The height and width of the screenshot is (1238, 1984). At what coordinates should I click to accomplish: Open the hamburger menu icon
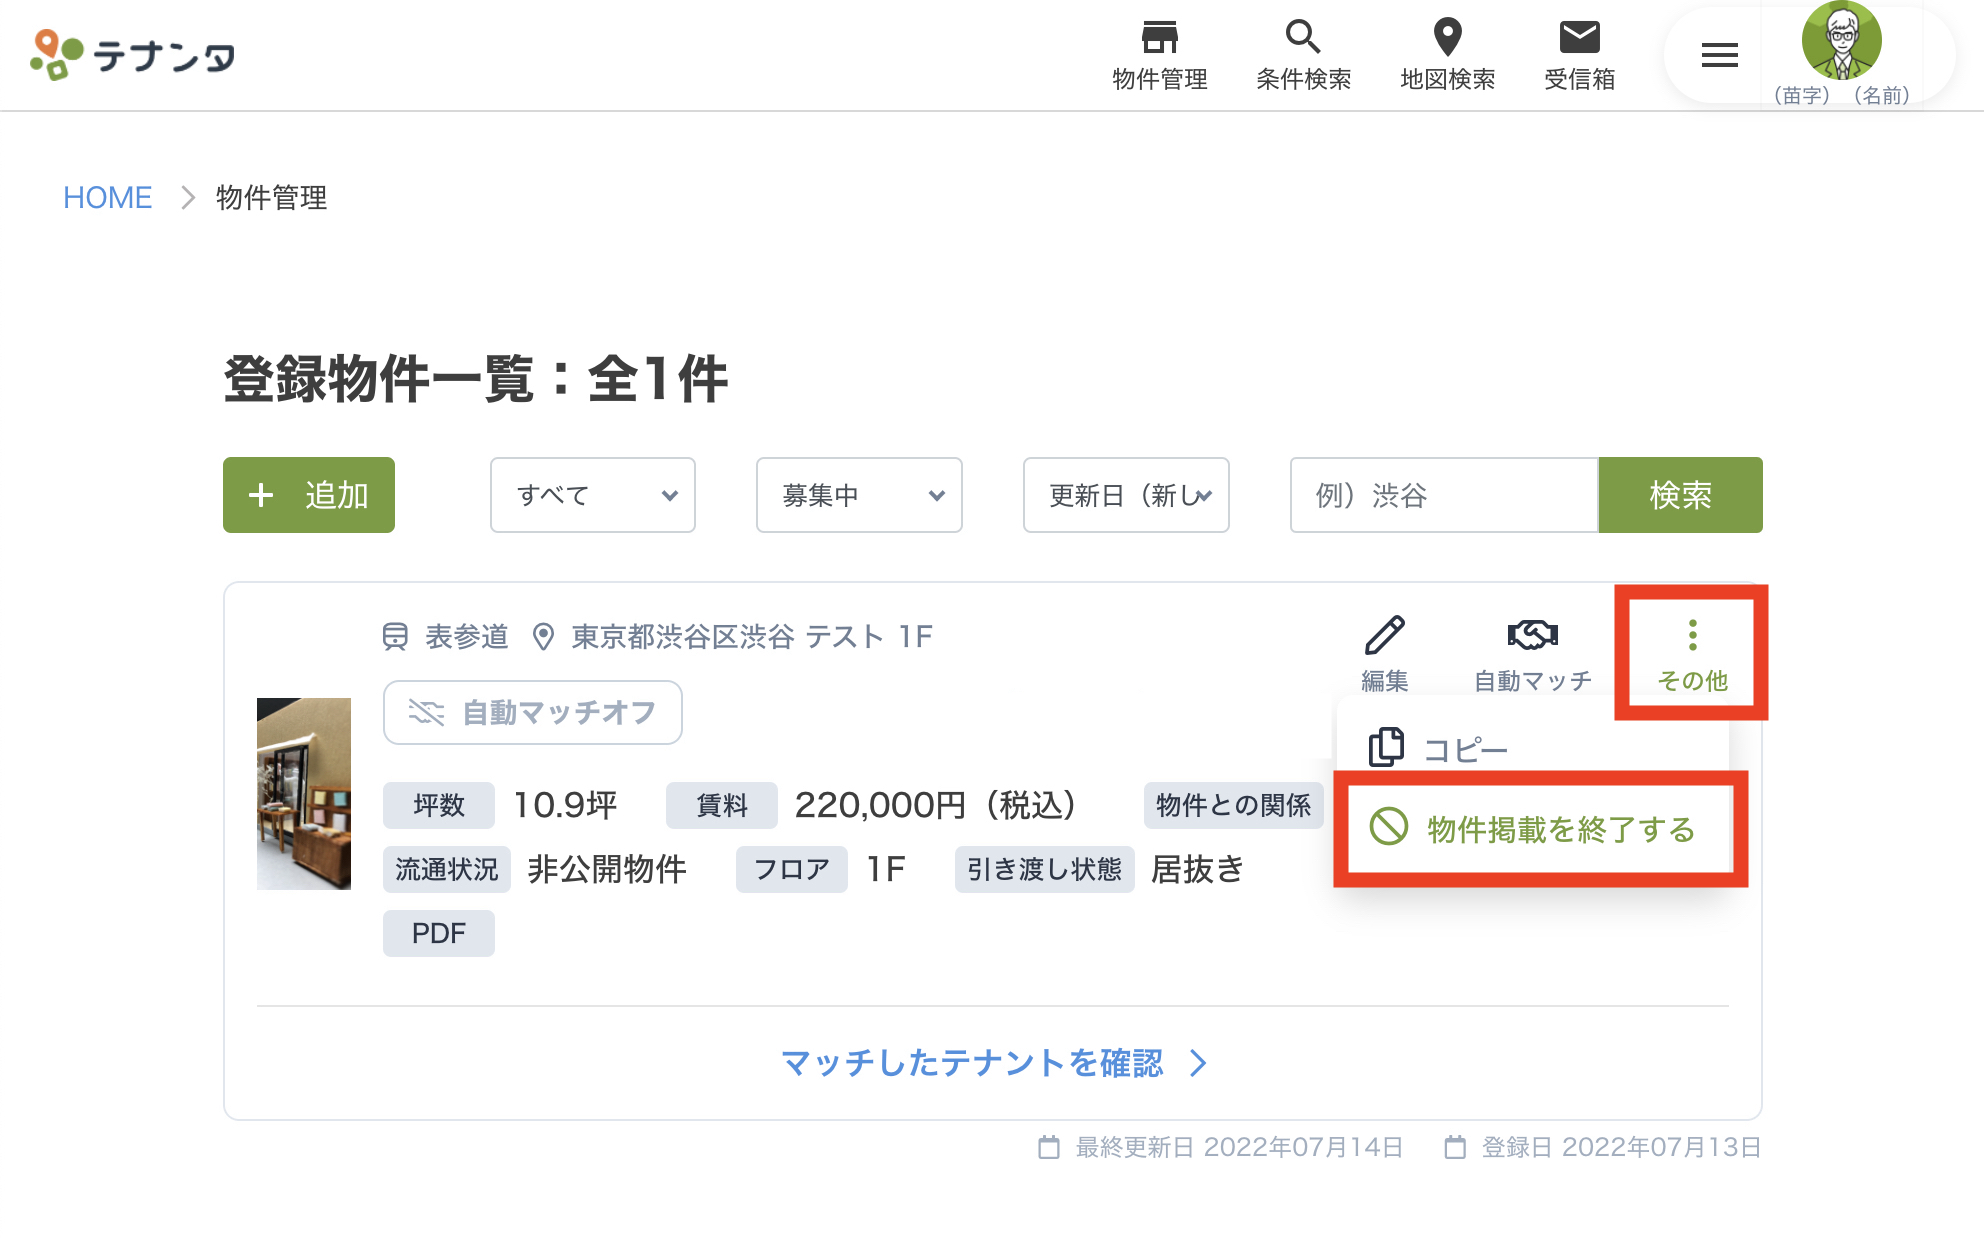(x=1719, y=56)
